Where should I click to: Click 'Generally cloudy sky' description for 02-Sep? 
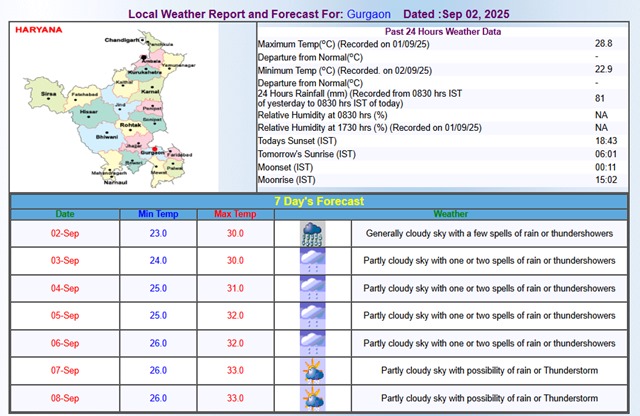click(x=489, y=234)
